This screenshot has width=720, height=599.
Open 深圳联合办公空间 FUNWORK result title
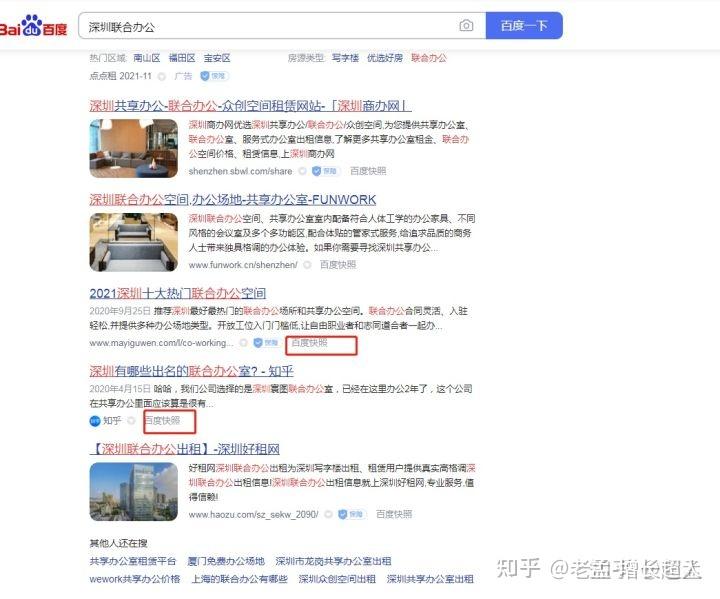[x=233, y=200]
